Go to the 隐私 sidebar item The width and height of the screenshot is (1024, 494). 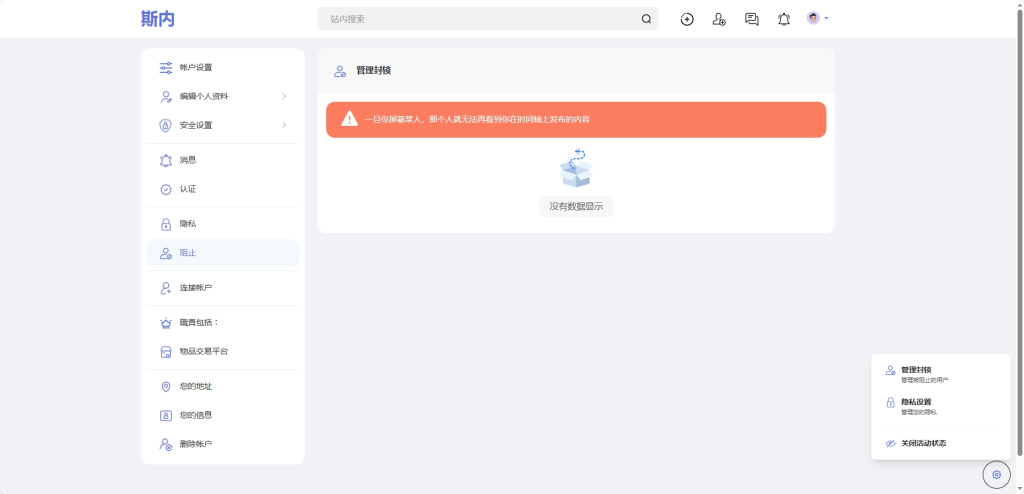(x=223, y=224)
